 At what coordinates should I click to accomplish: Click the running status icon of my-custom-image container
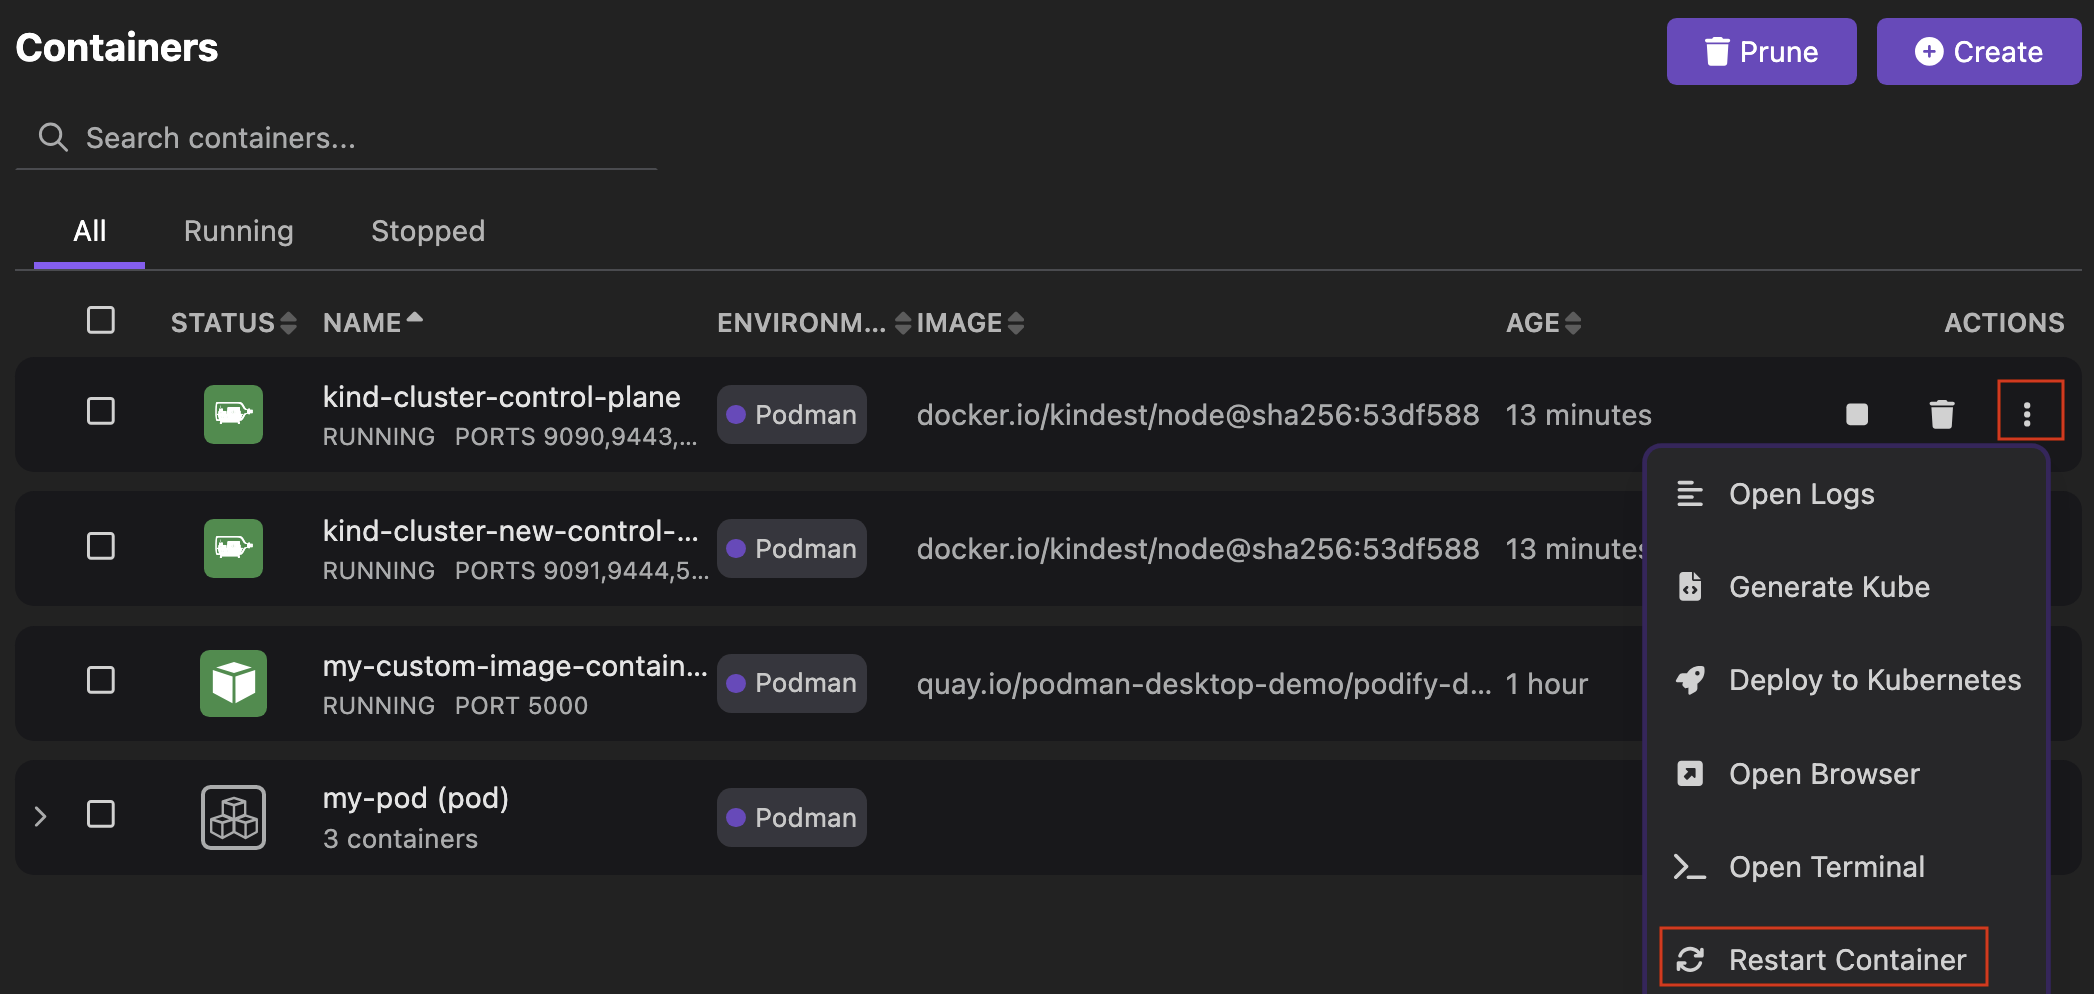233,683
